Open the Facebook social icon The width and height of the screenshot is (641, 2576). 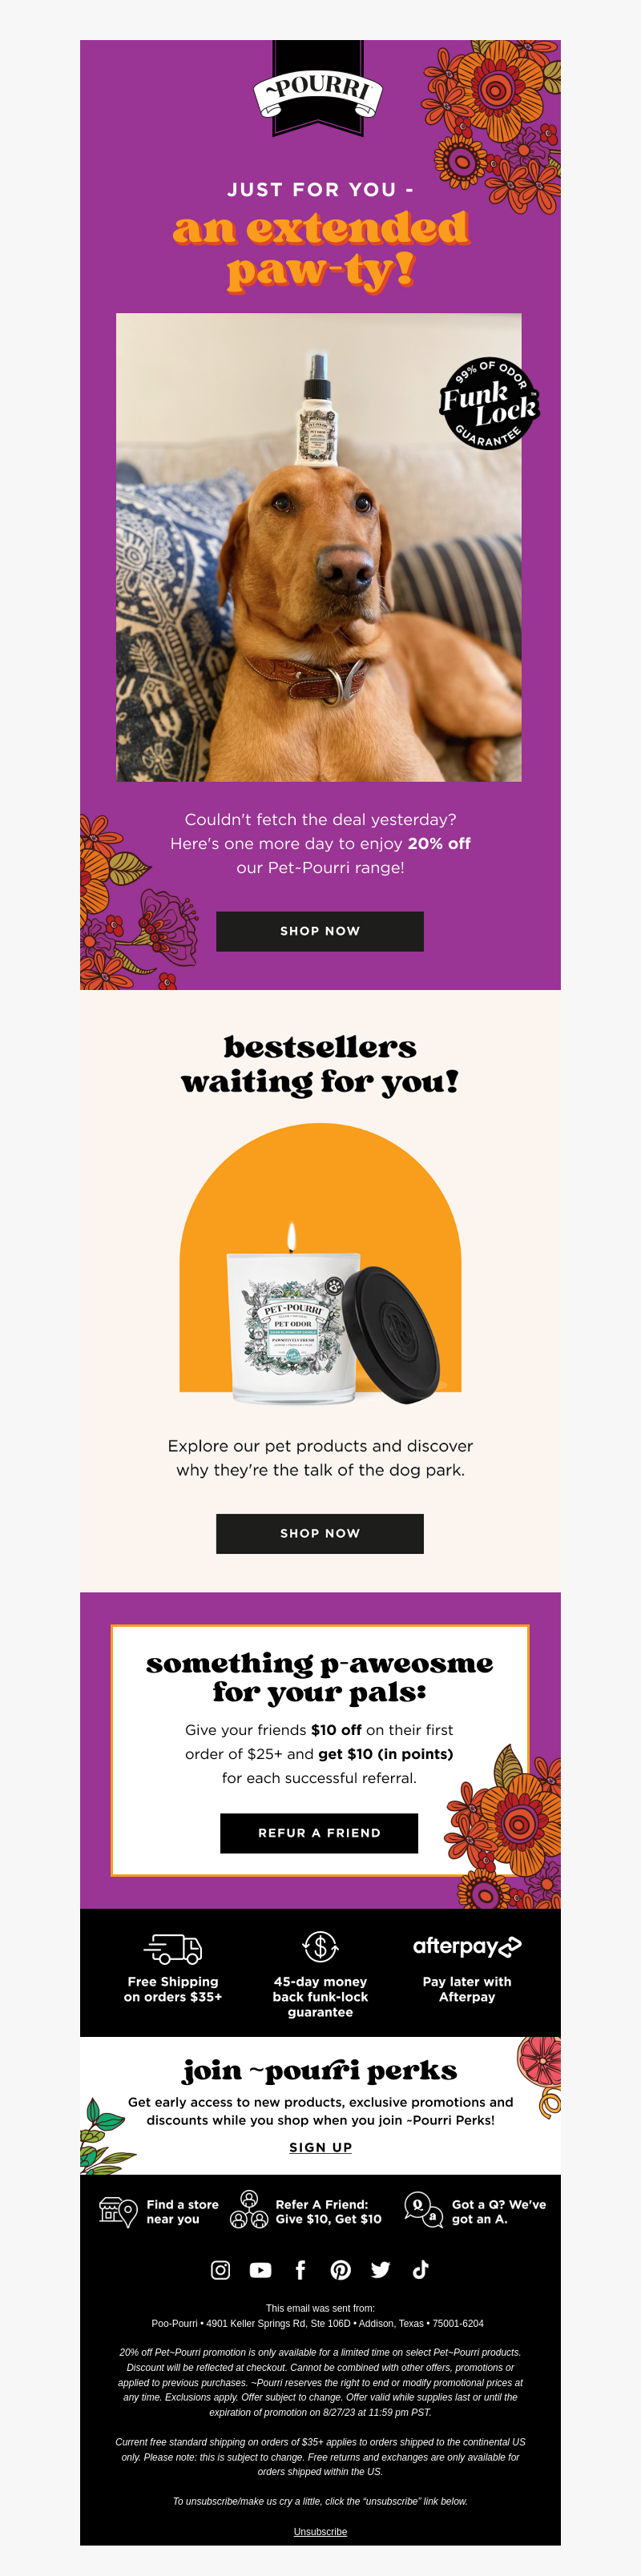[300, 2270]
